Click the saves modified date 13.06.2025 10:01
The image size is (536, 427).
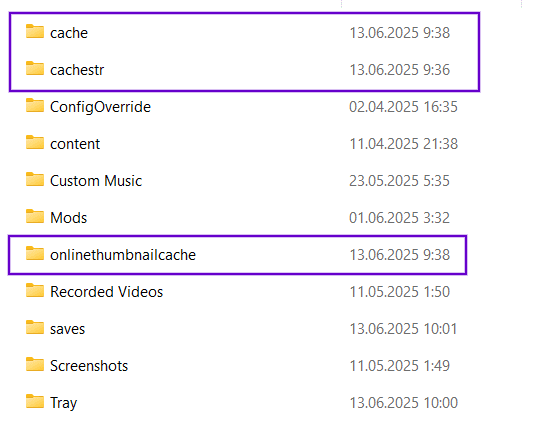click(403, 329)
